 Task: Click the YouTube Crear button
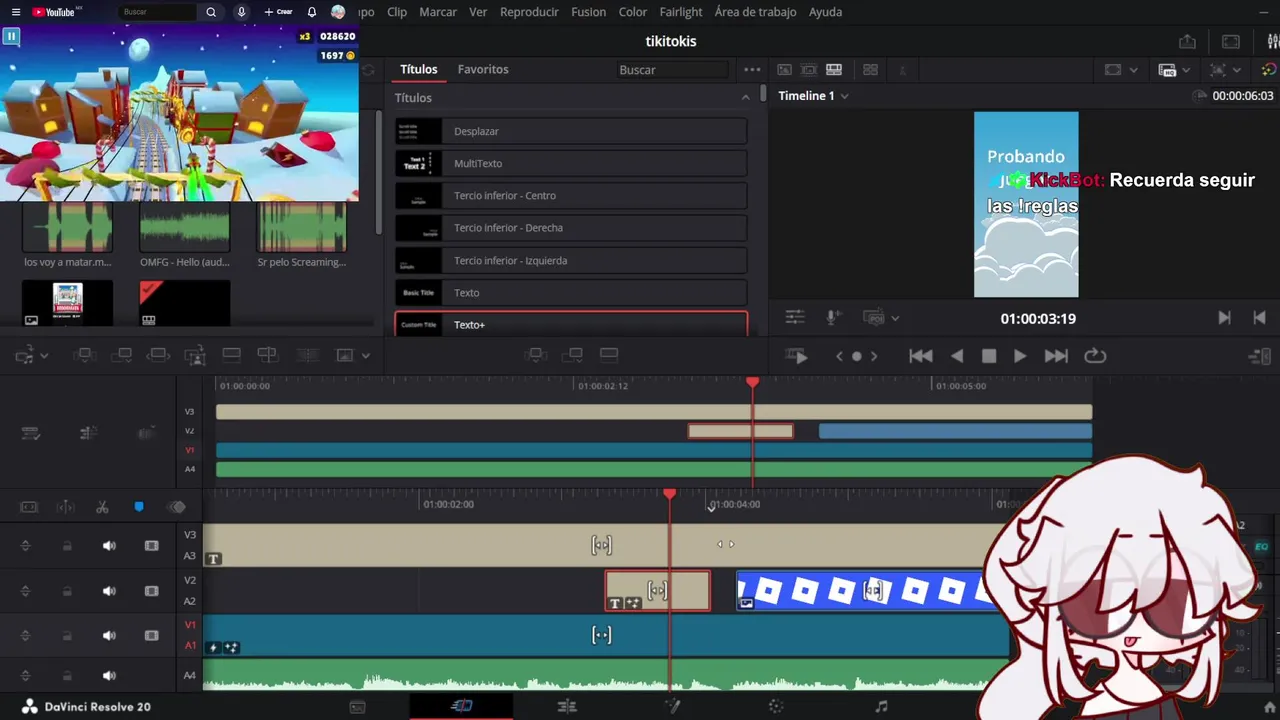click(x=278, y=12)
